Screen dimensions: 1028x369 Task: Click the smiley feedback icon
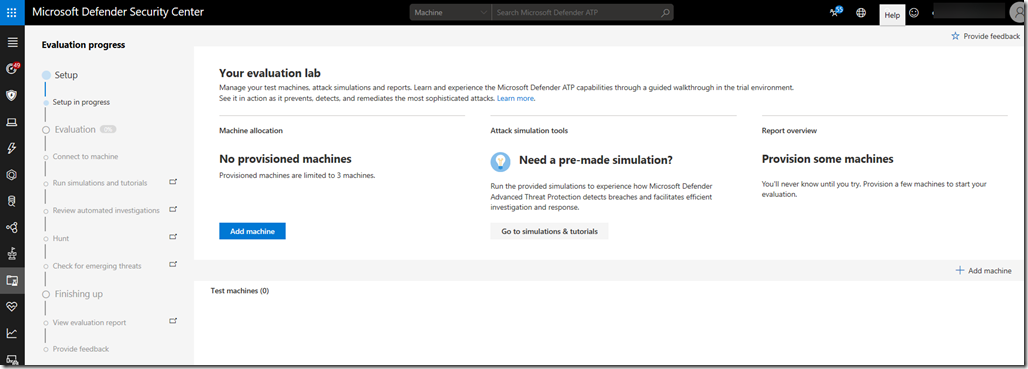(x=915, y=12)
